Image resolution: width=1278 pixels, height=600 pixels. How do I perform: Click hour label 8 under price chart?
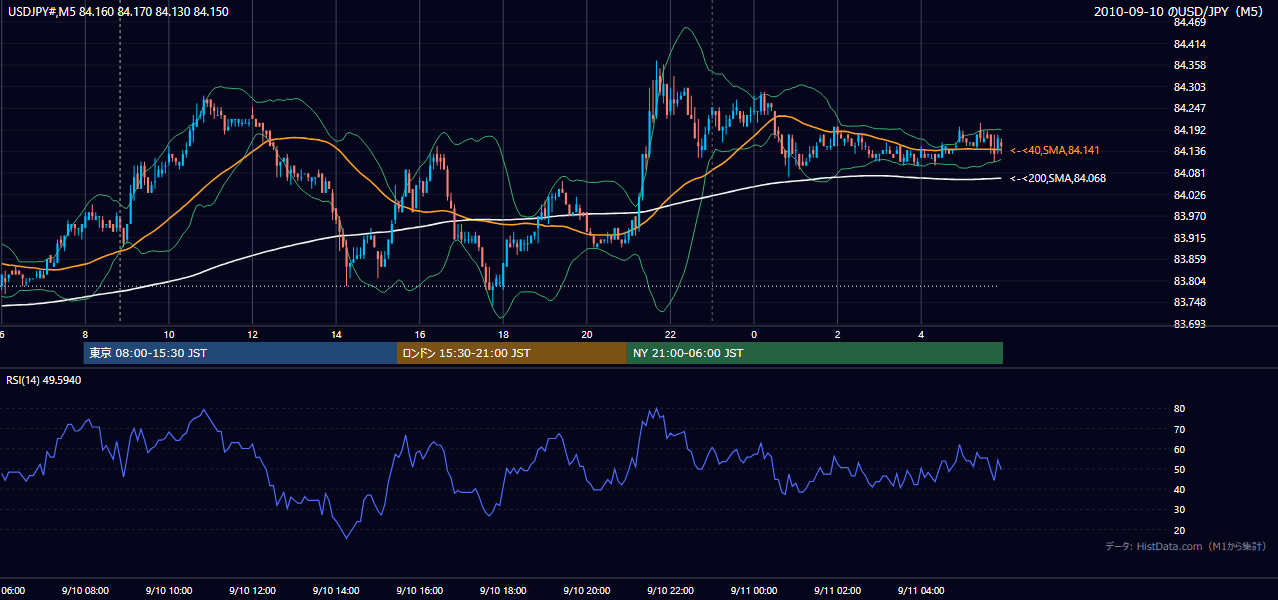85,335
